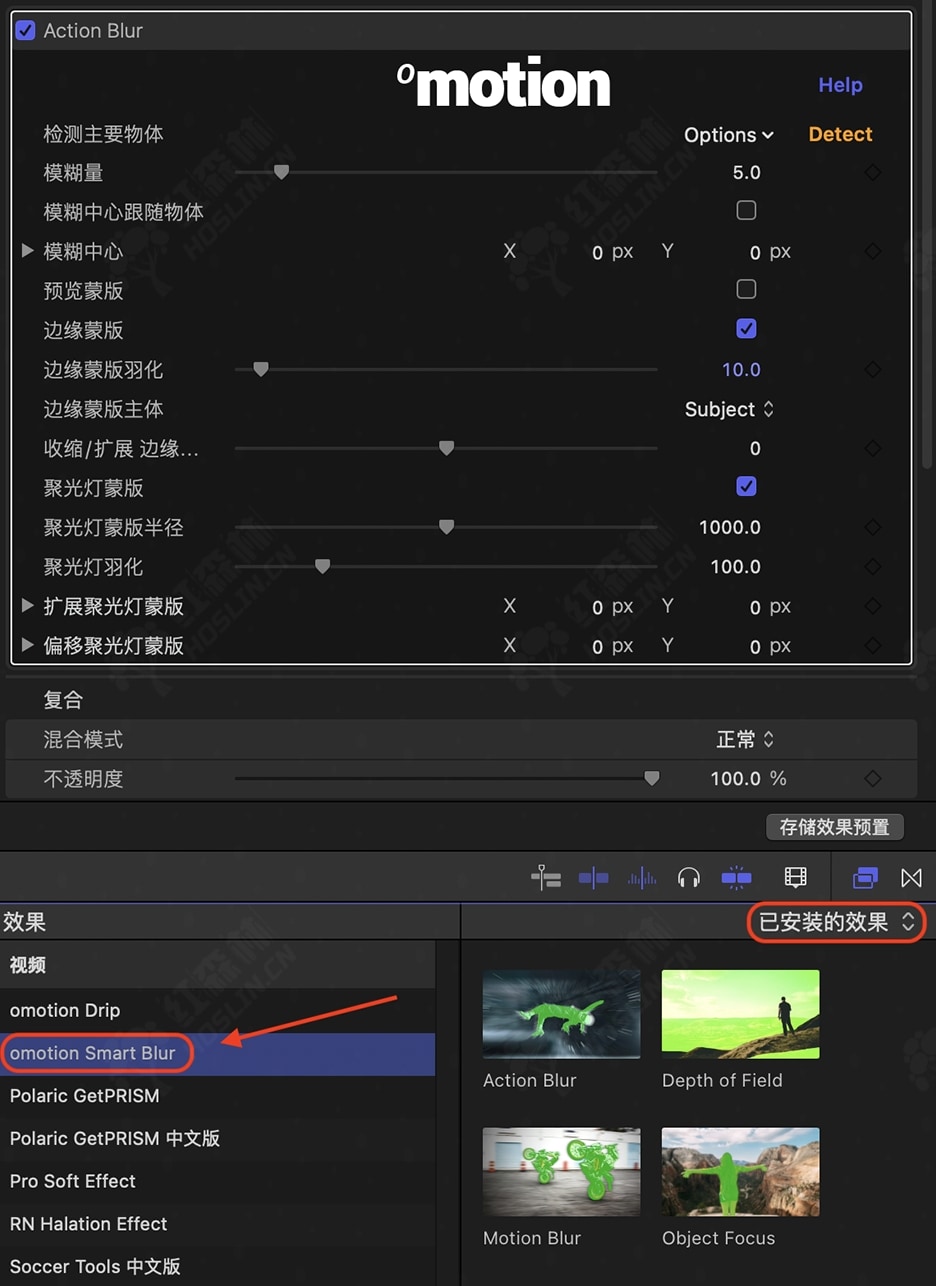Image resolution: width=936 pixels, height=1286 pixels.
Task: Disable the Action Blur effect checkbox
Action: (x=25, y=31)
